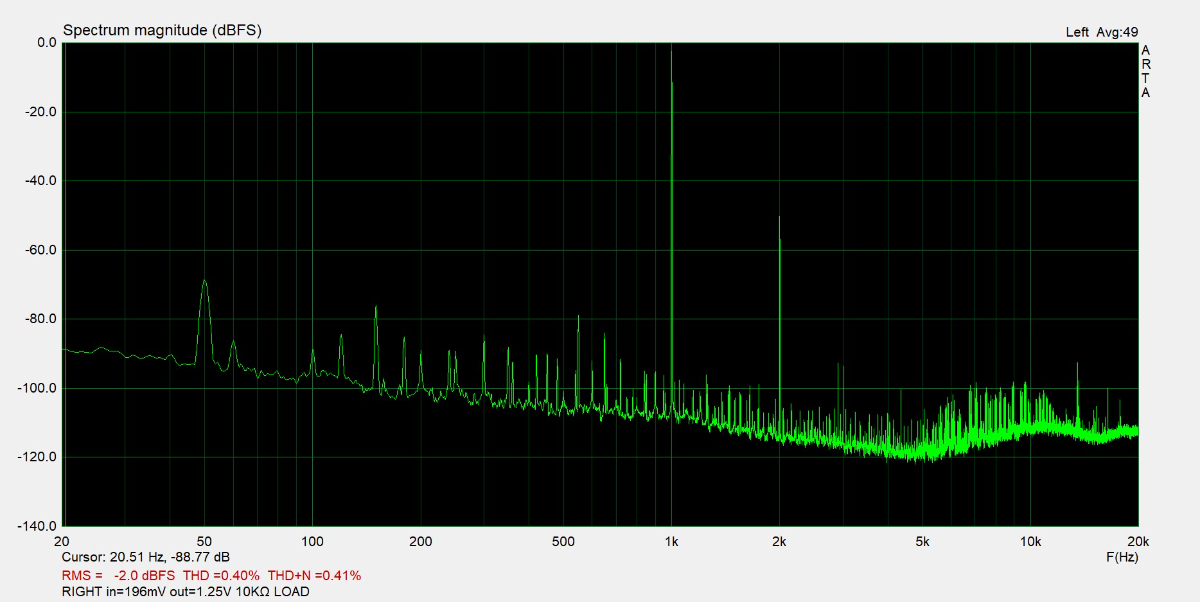The height and width of the screenshot is (602, 1200).
Task: Click the F(Hz) axis label
Action: (x=1120, y=557)
